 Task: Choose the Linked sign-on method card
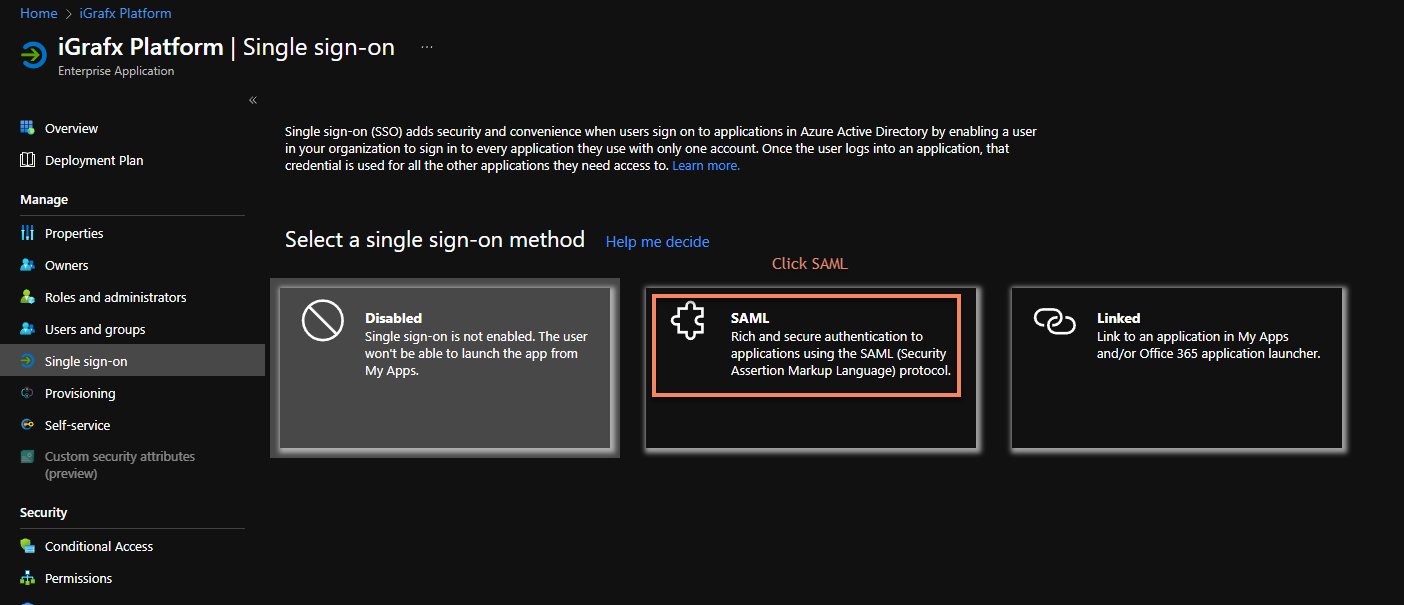1176,368
